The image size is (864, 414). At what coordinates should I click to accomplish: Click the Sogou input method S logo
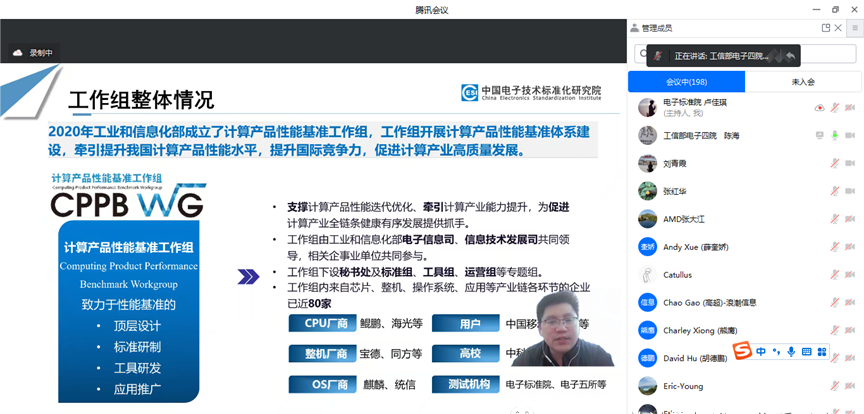pyautogui.click(x=743, y=350)
